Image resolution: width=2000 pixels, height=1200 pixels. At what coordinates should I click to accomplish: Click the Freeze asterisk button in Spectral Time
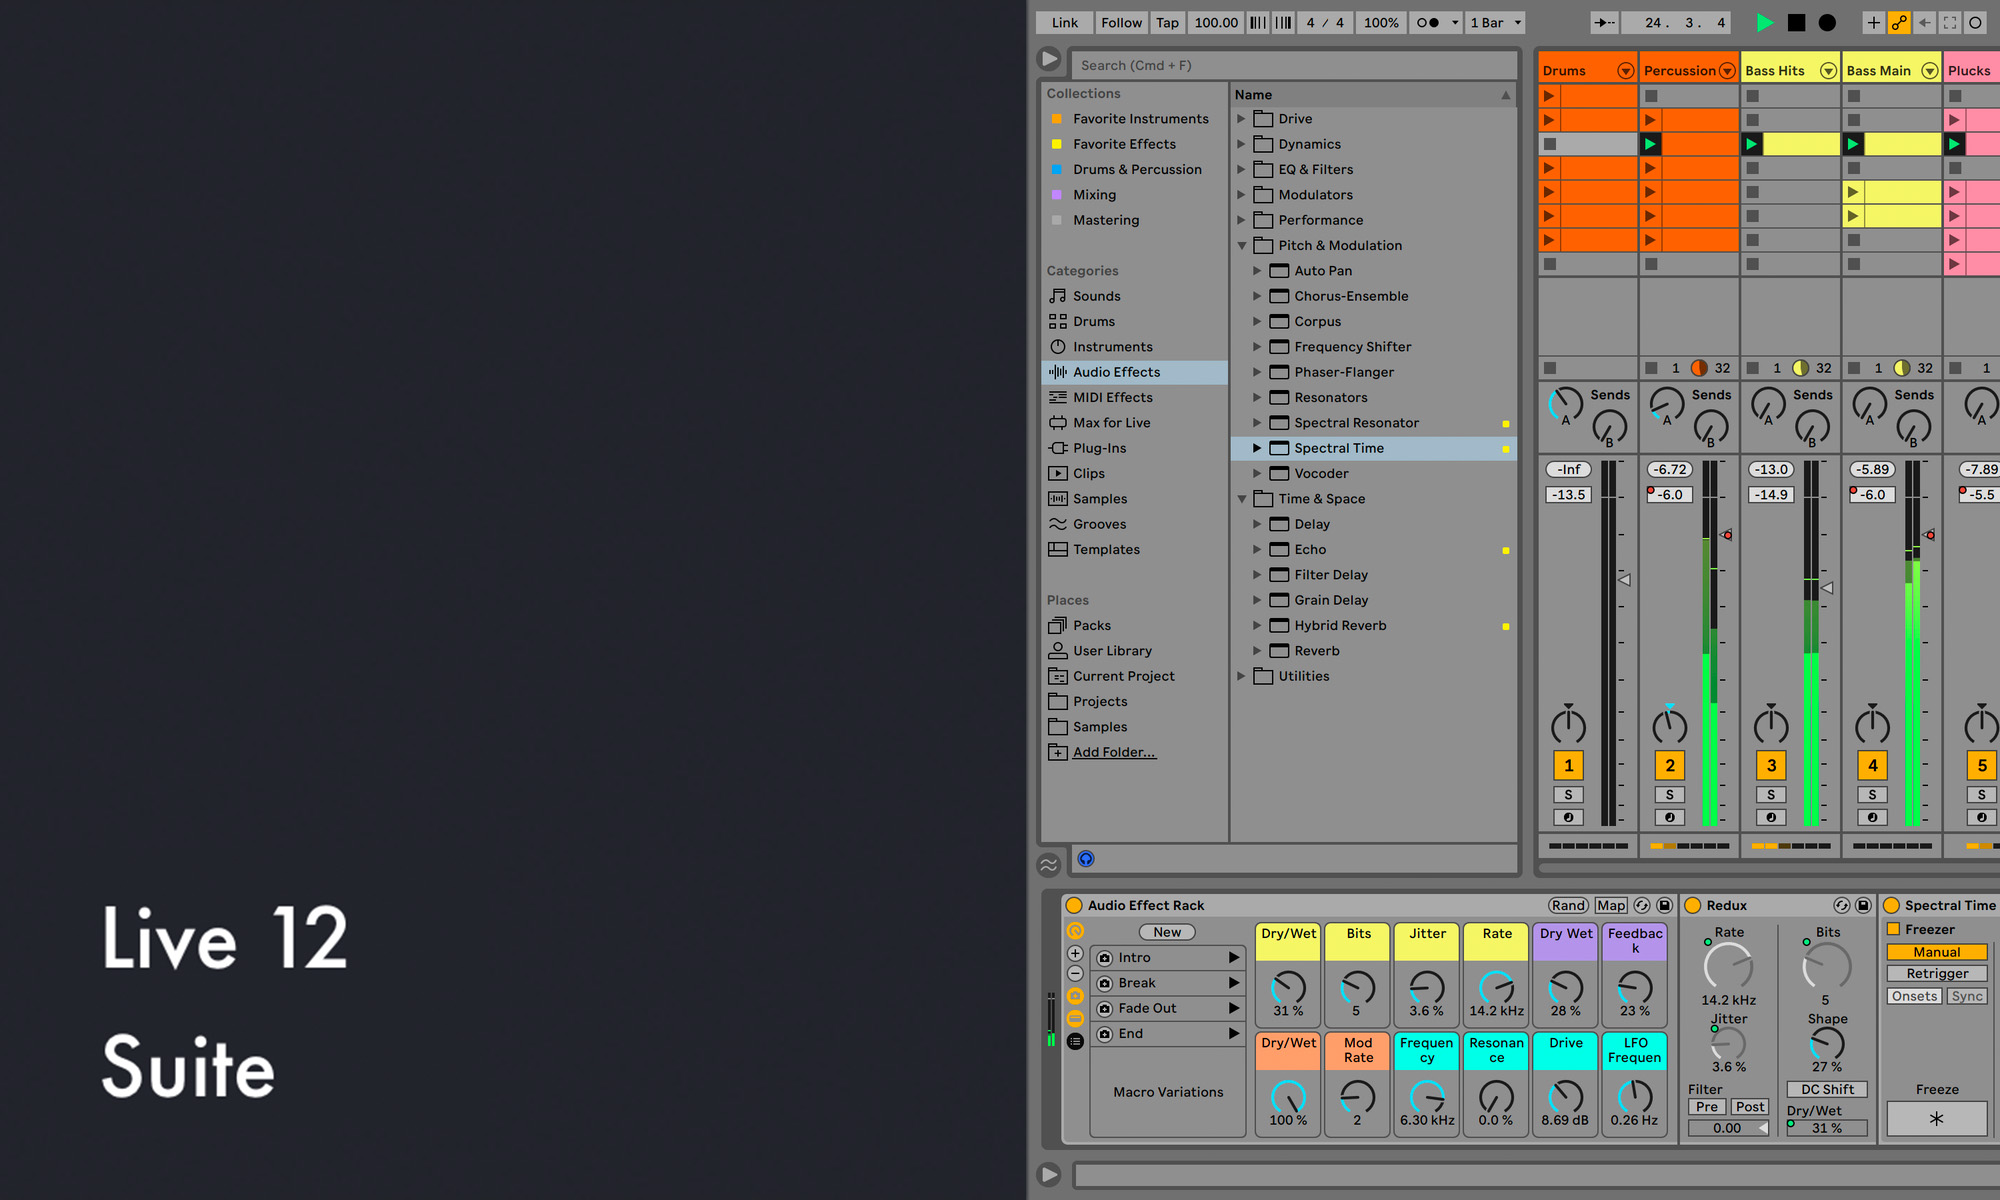pos(1936,1119)
